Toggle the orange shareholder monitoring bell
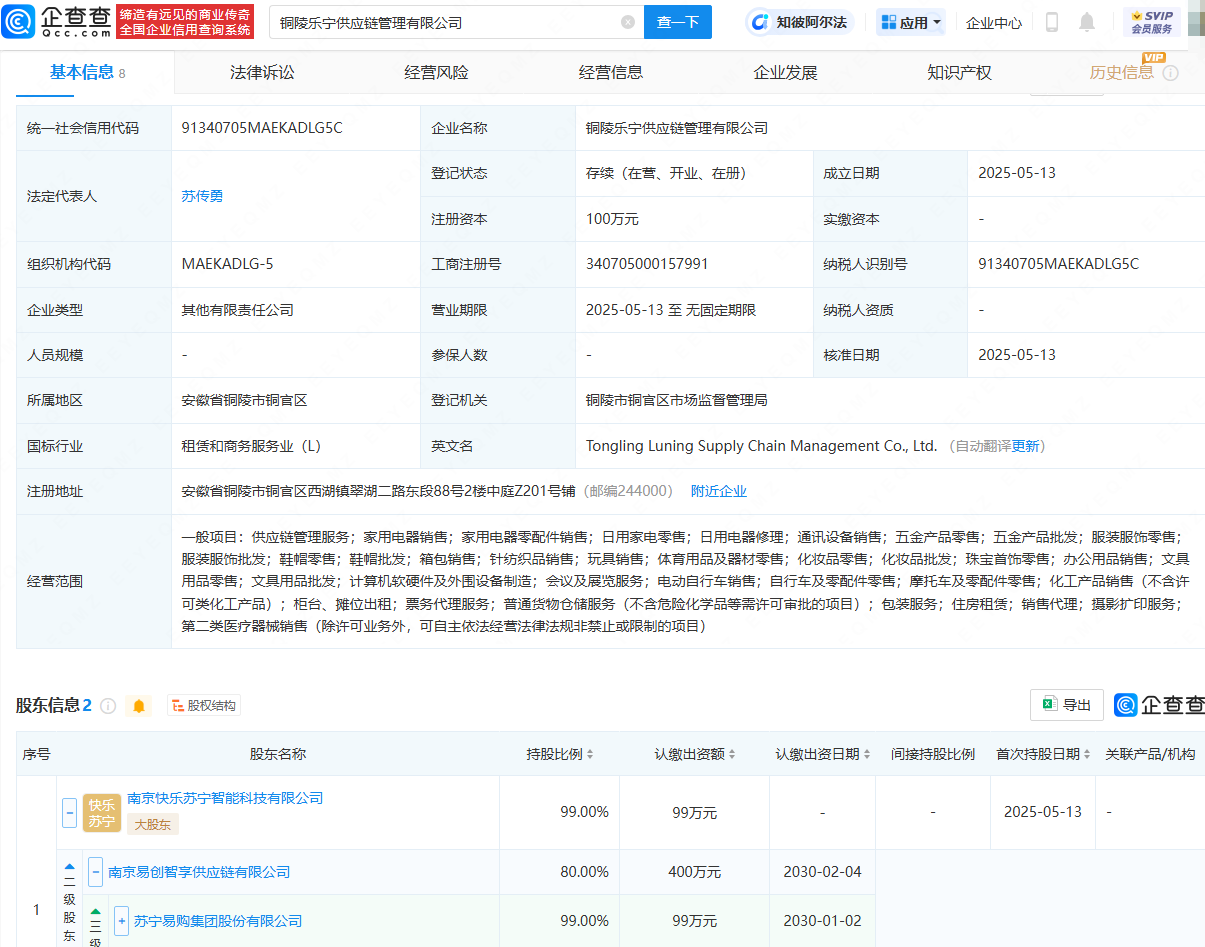 139,706
